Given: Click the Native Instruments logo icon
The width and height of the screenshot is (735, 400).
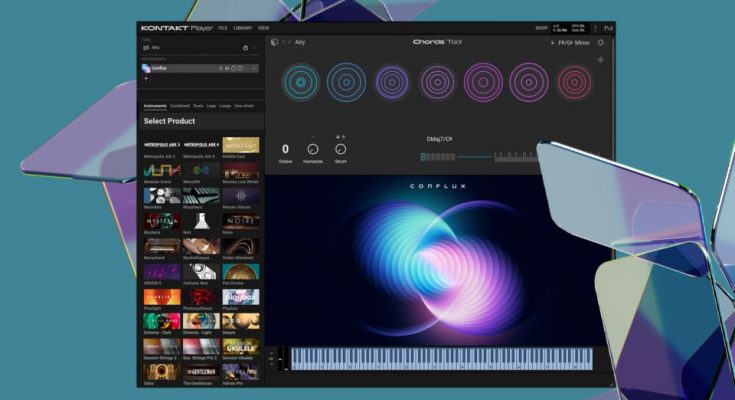Looking at the screenshot, I should pyautogui.click(x=608, y=28).
